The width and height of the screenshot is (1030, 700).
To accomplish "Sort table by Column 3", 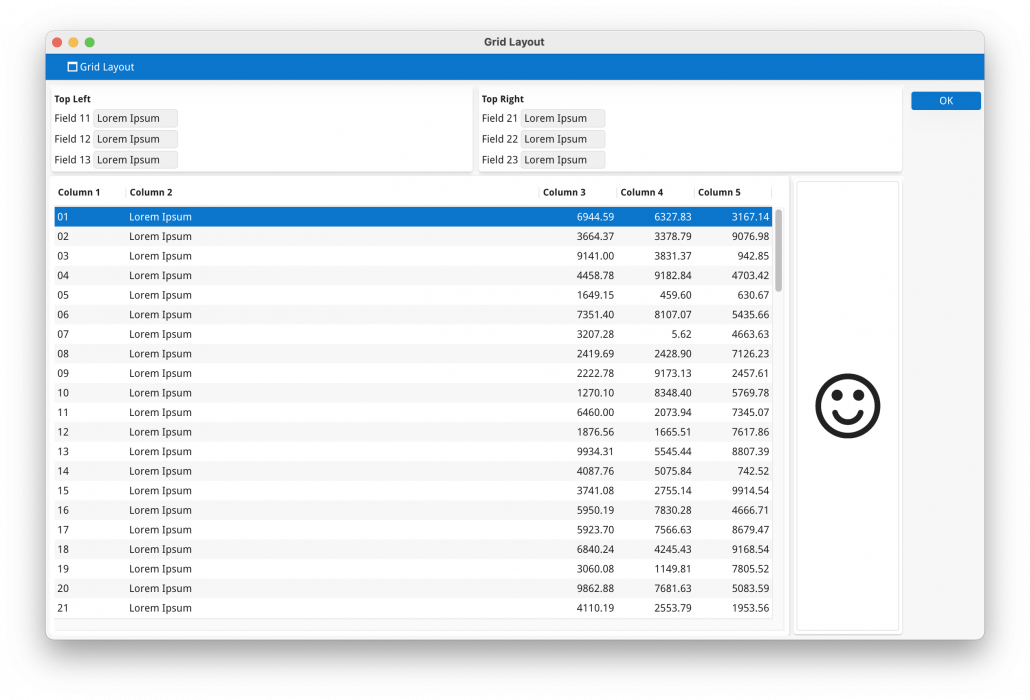I will 564,192.
